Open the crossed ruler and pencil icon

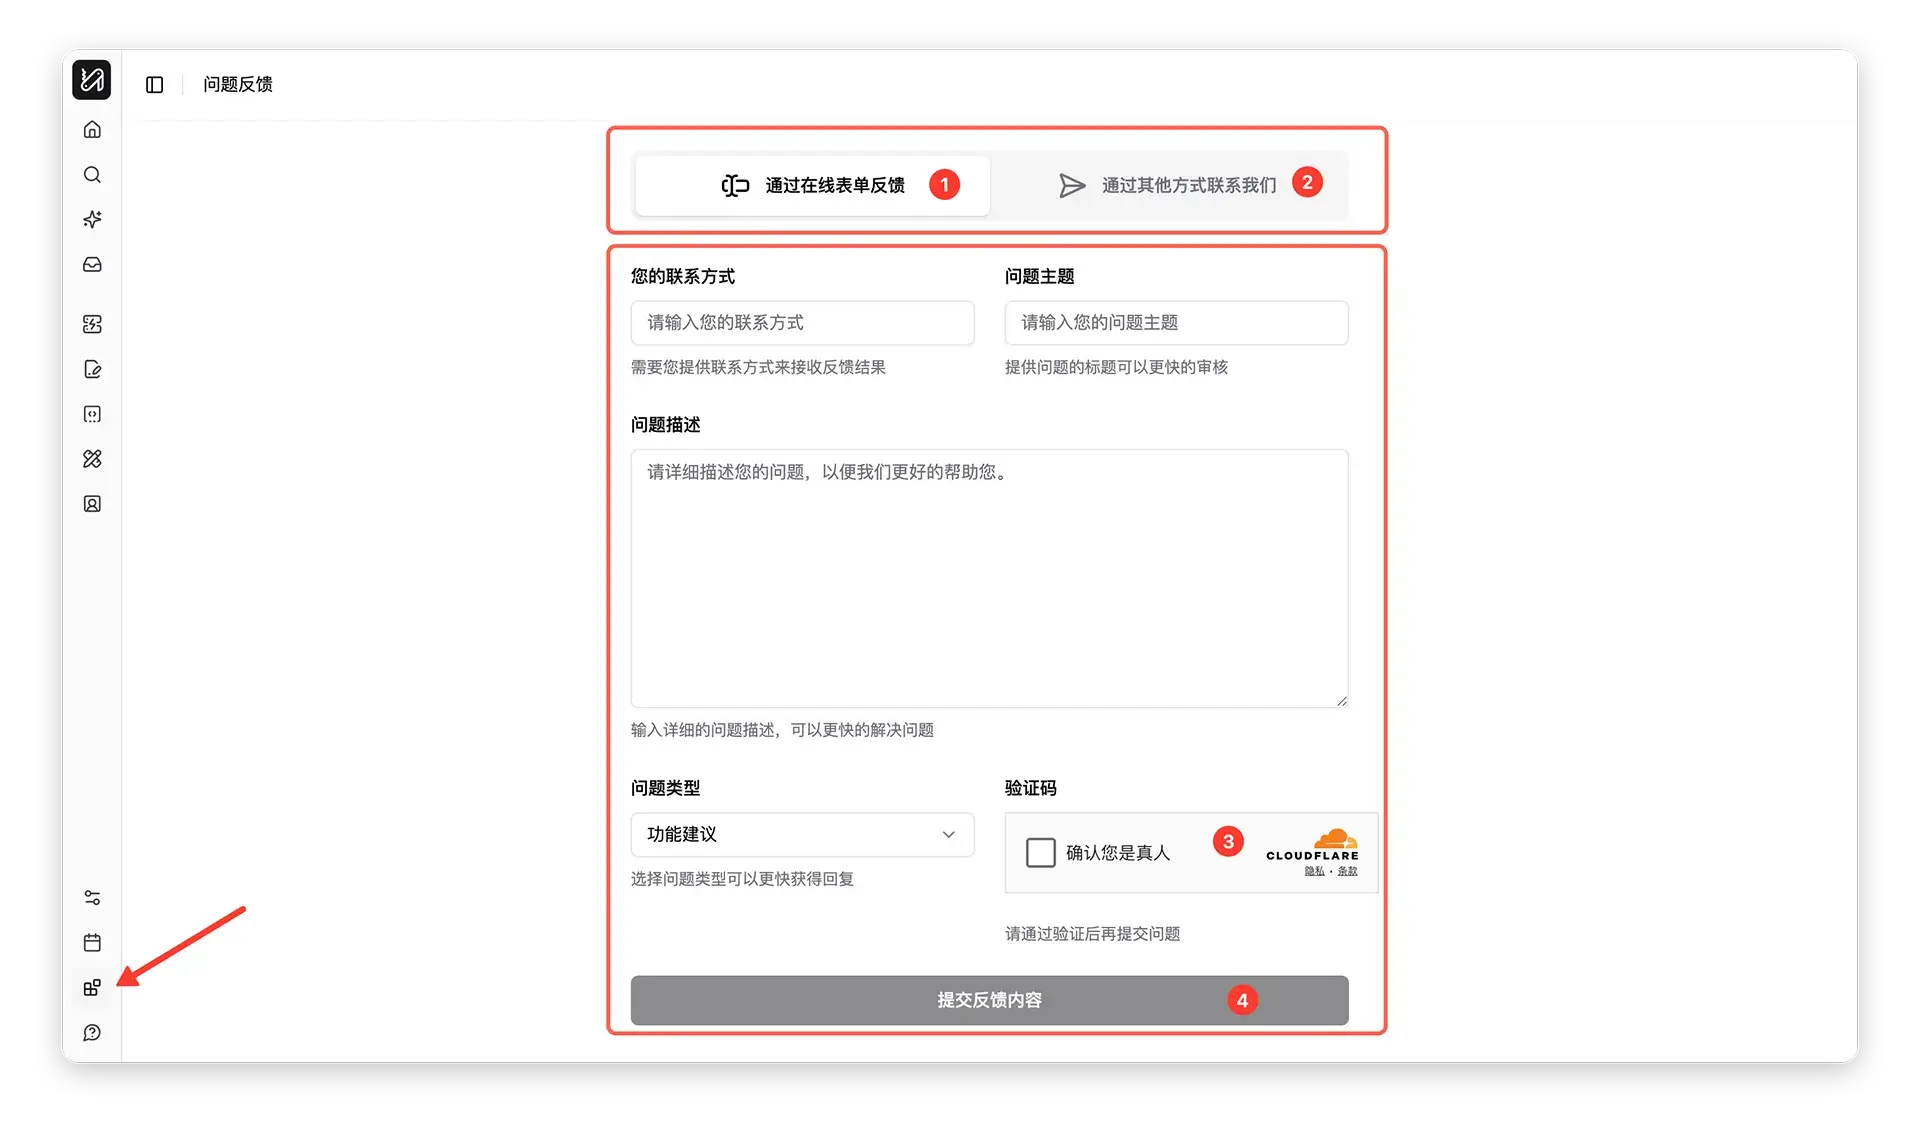[92, 459]
